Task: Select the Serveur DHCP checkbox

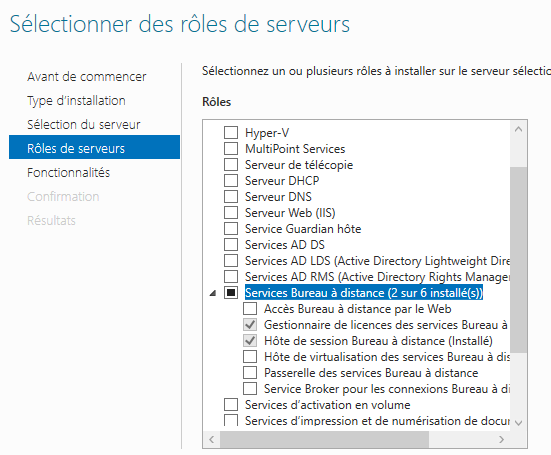Action: click(231, 181)
